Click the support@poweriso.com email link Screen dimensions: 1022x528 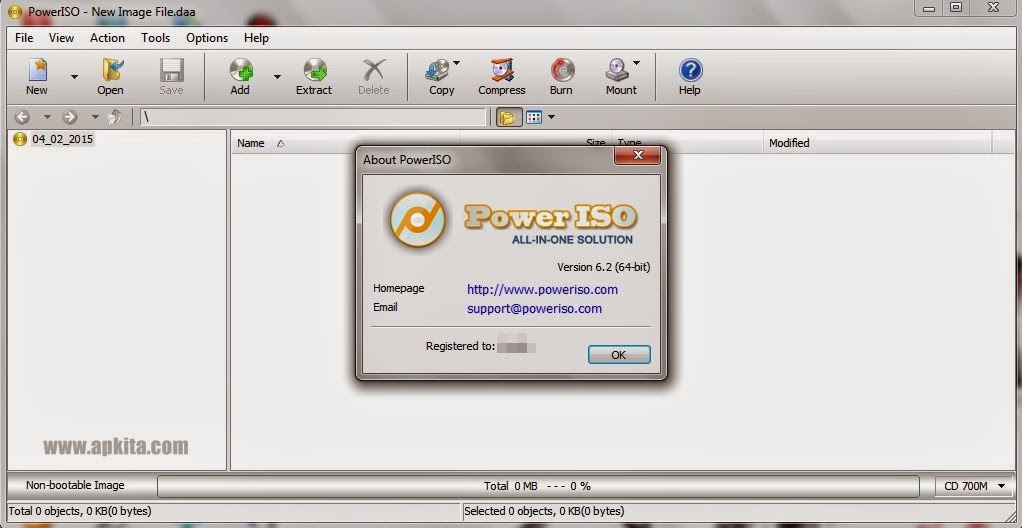534,308
